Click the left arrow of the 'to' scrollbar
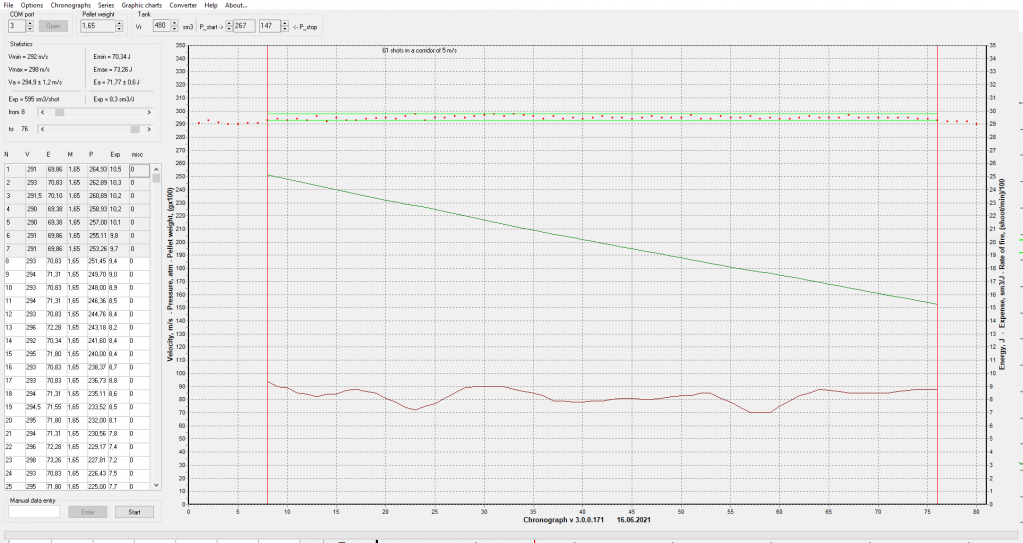This screenshot has width=1023, height=543. point(43,129)
